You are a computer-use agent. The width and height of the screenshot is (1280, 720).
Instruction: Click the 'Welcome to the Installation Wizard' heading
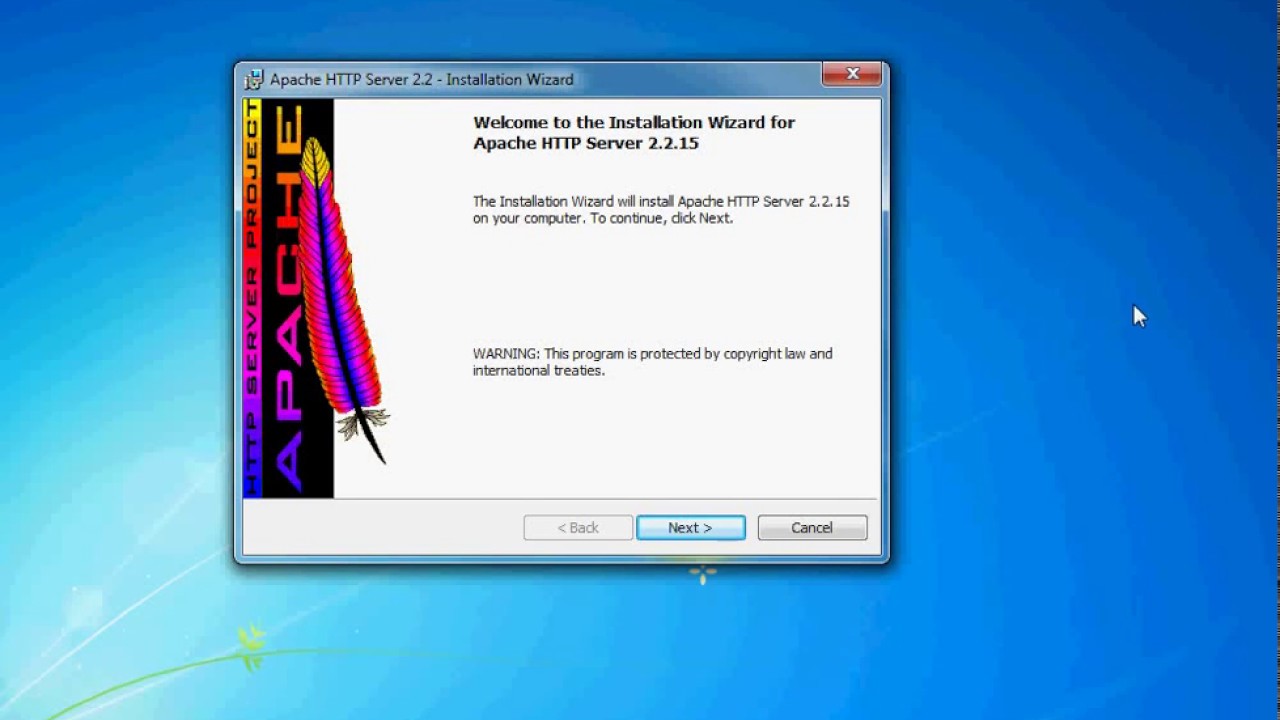point(634,133)
